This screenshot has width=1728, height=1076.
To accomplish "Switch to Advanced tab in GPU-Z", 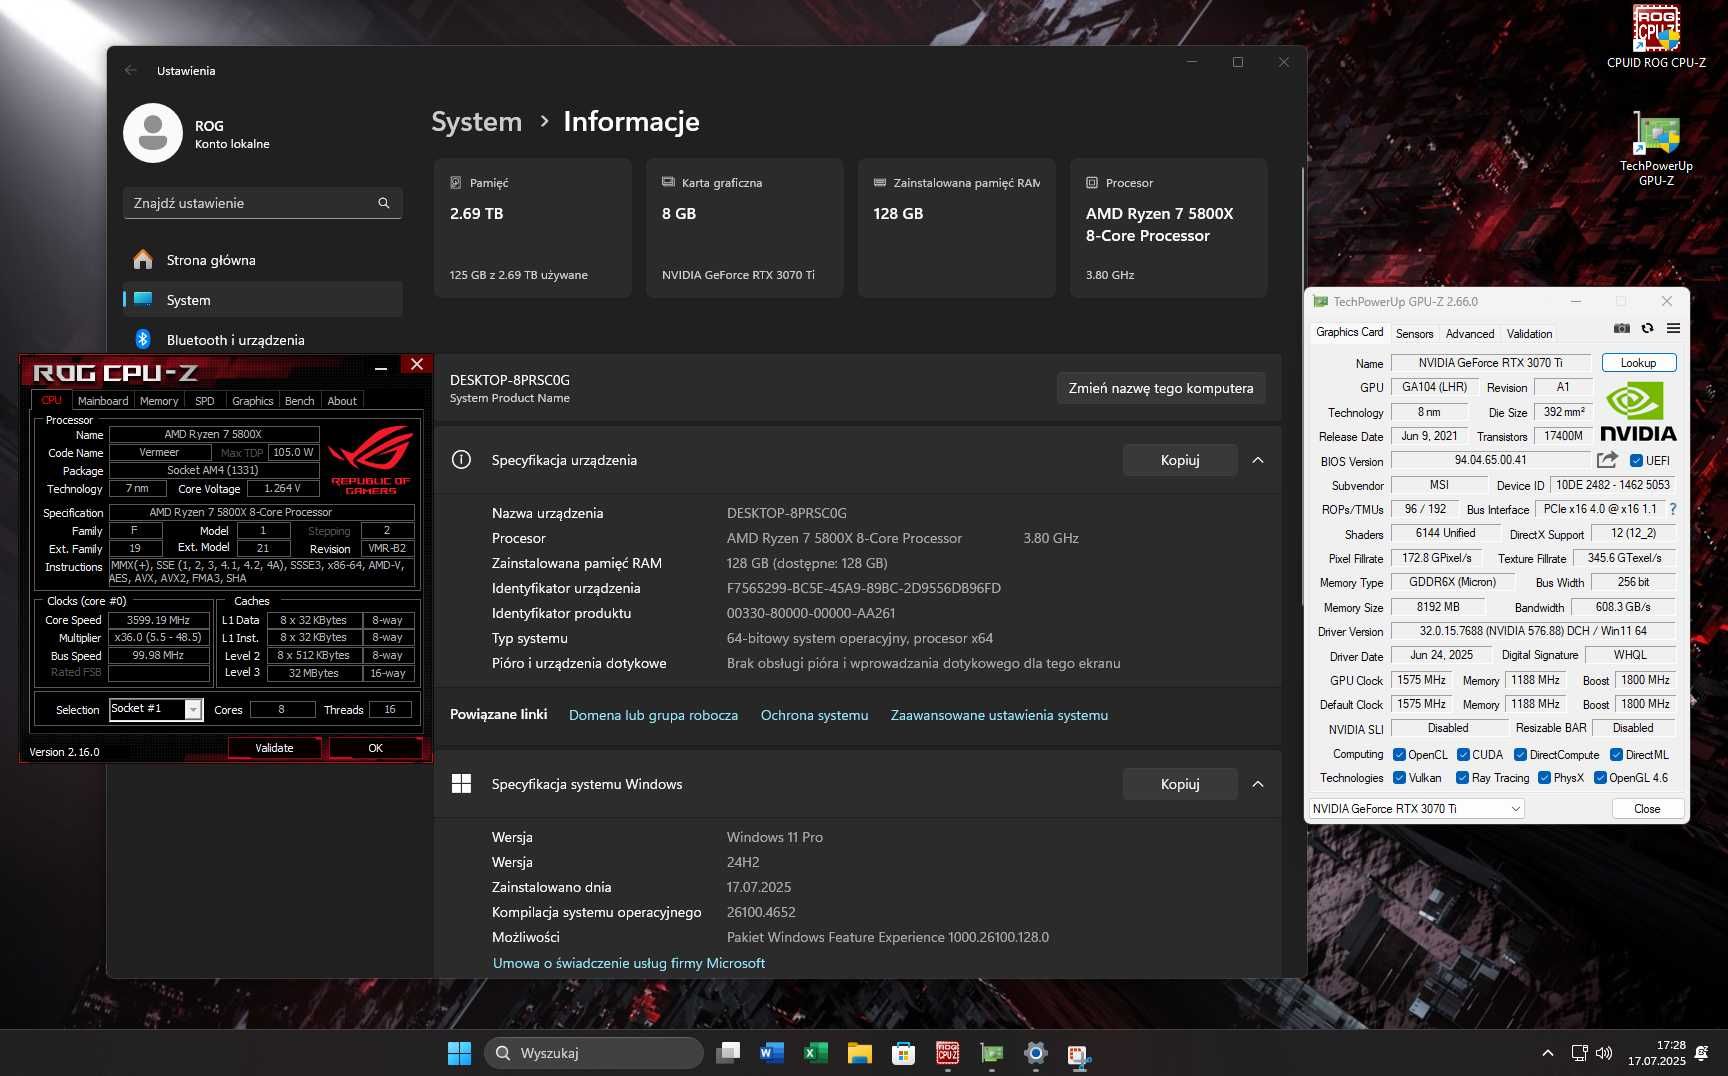I will (1470, 334).
